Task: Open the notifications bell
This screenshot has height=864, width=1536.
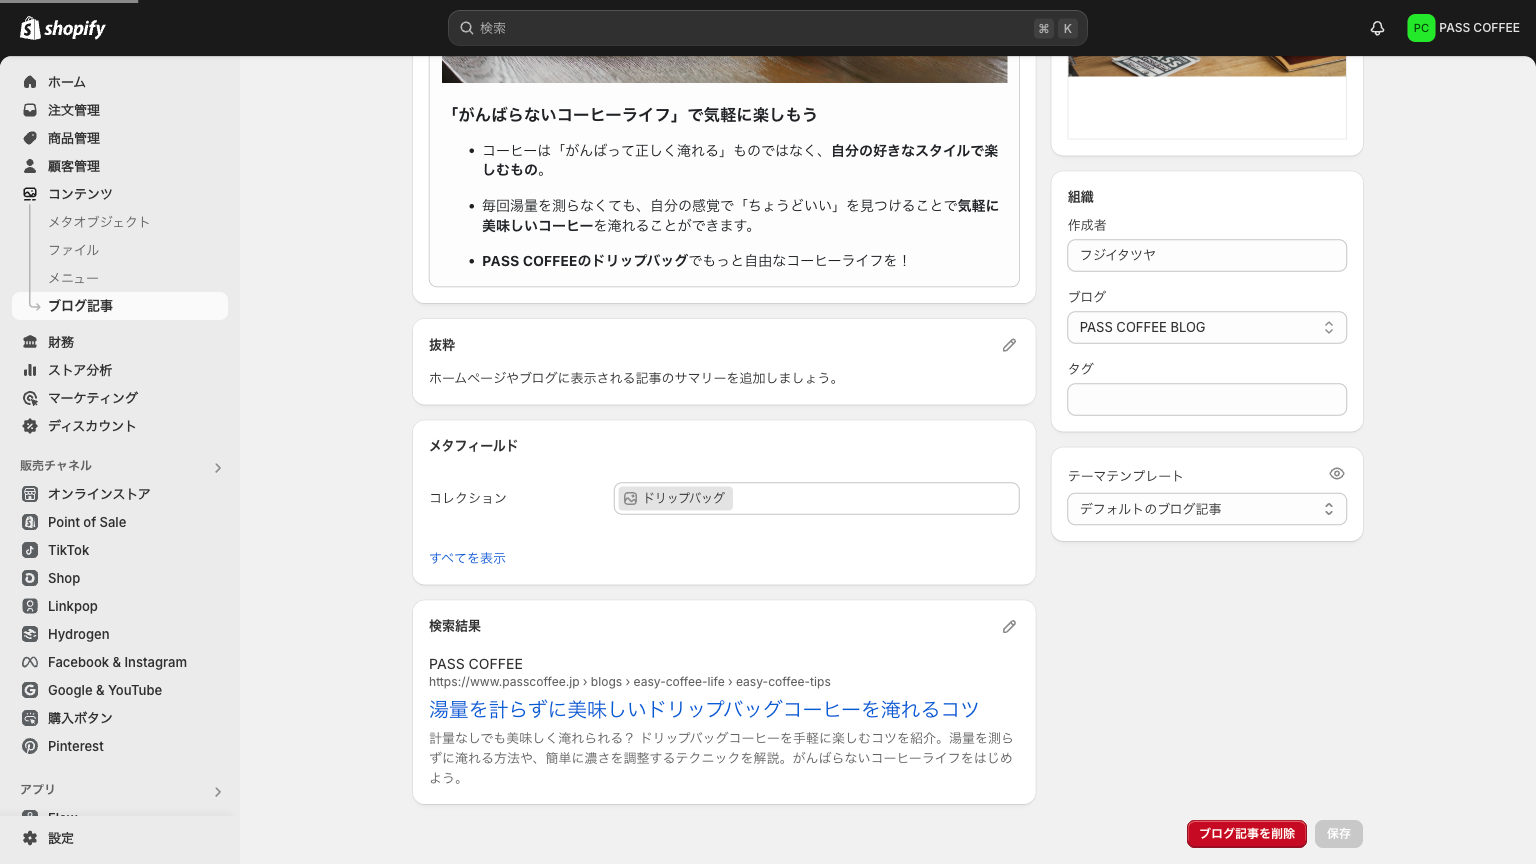Action: [x=1377, y=28]
